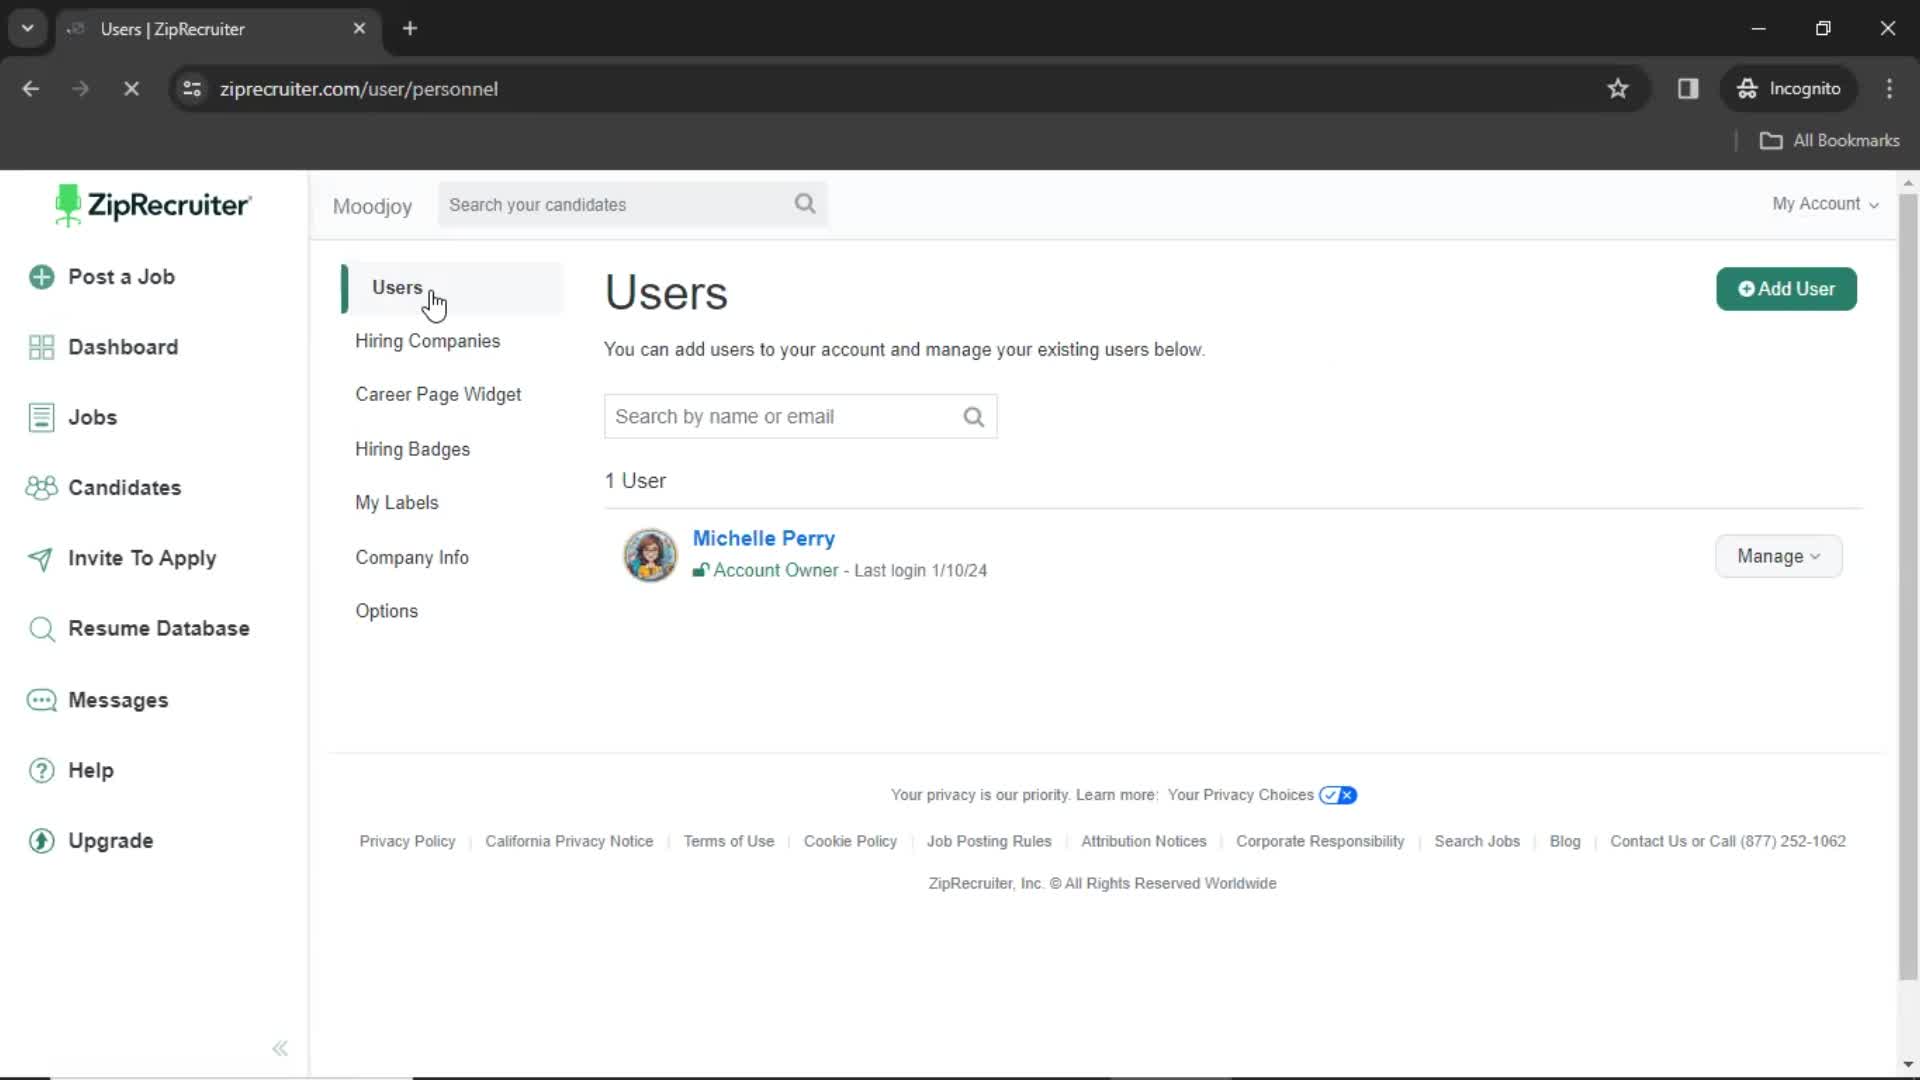Open the tab search dropdown arrow
The width and height of the screenshot is (1920, 1080).
(x=28, y=28)
